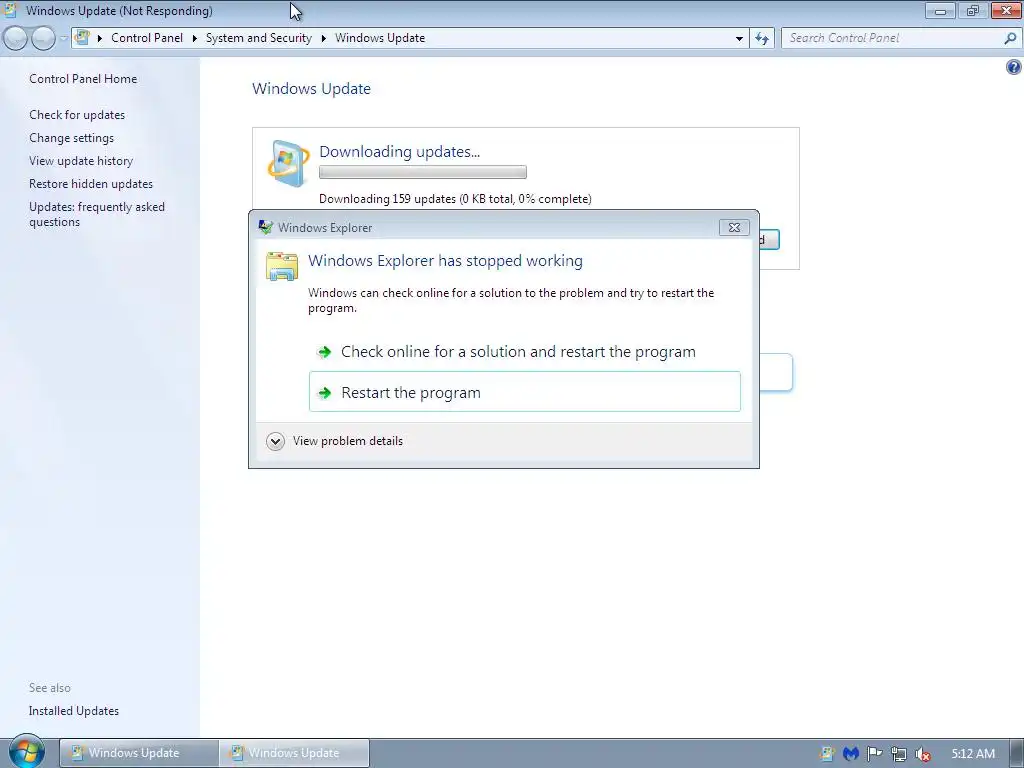This screenshot has width=1024, height=768.
Task: Open address bar history dropdown
Action: (x=739, y=39)
